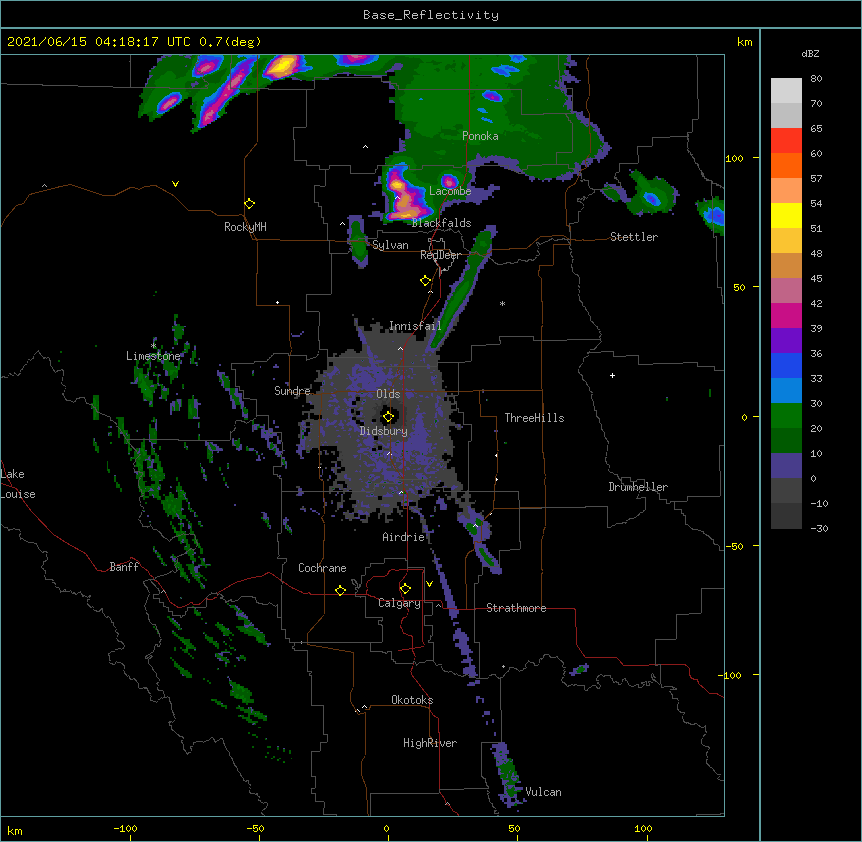Pick the purple 36-39 dBZ legend swatch
The height and width of the screenshot is (842, 862).
pos(786,340)
